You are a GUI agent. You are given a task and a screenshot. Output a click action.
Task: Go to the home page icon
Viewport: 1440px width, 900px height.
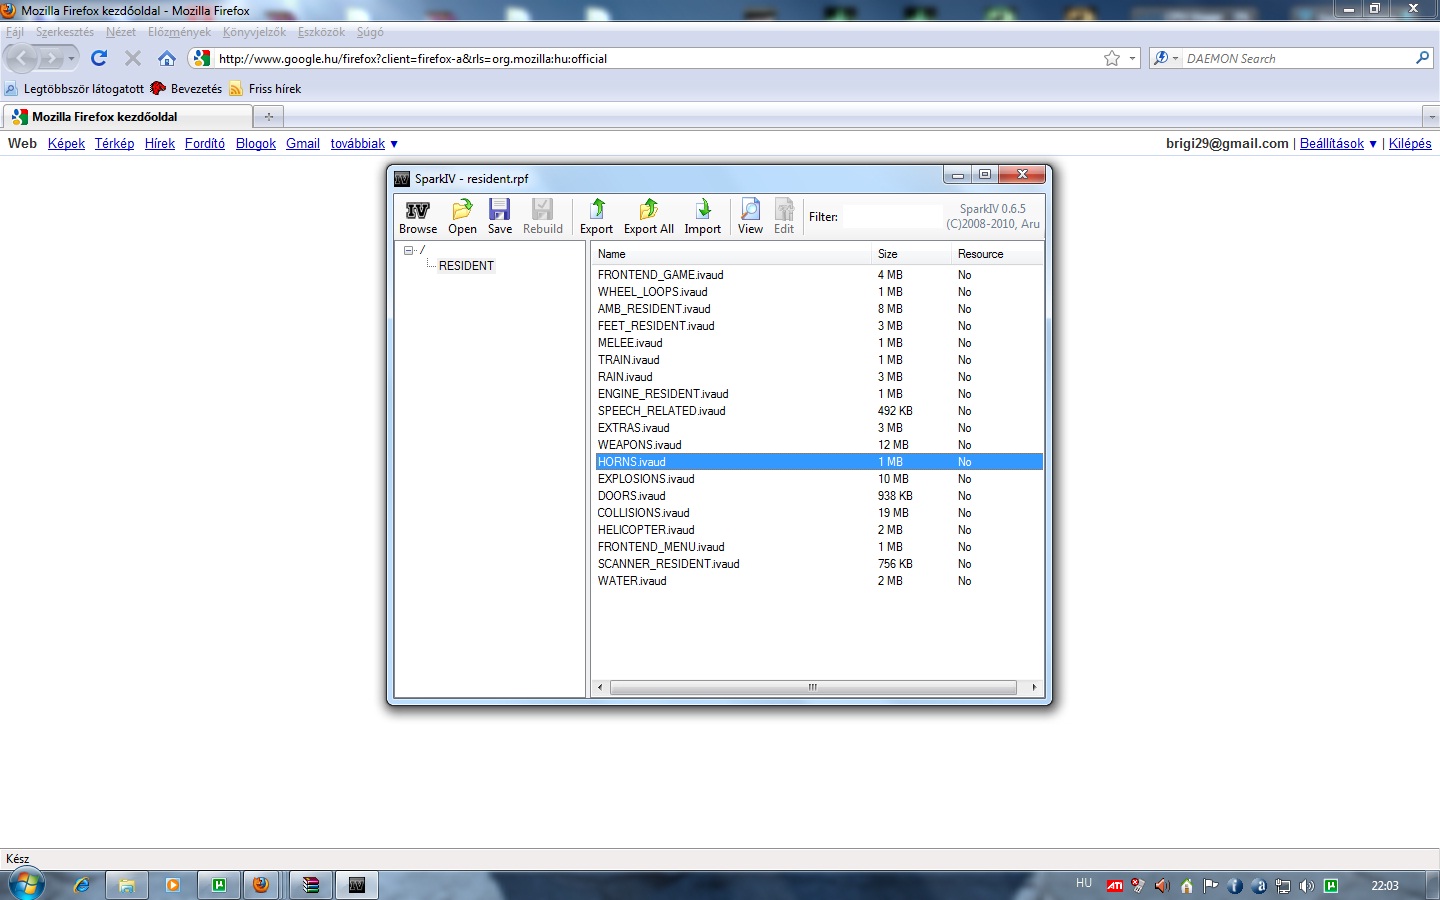pyautogui.click(x=167, y=58)
